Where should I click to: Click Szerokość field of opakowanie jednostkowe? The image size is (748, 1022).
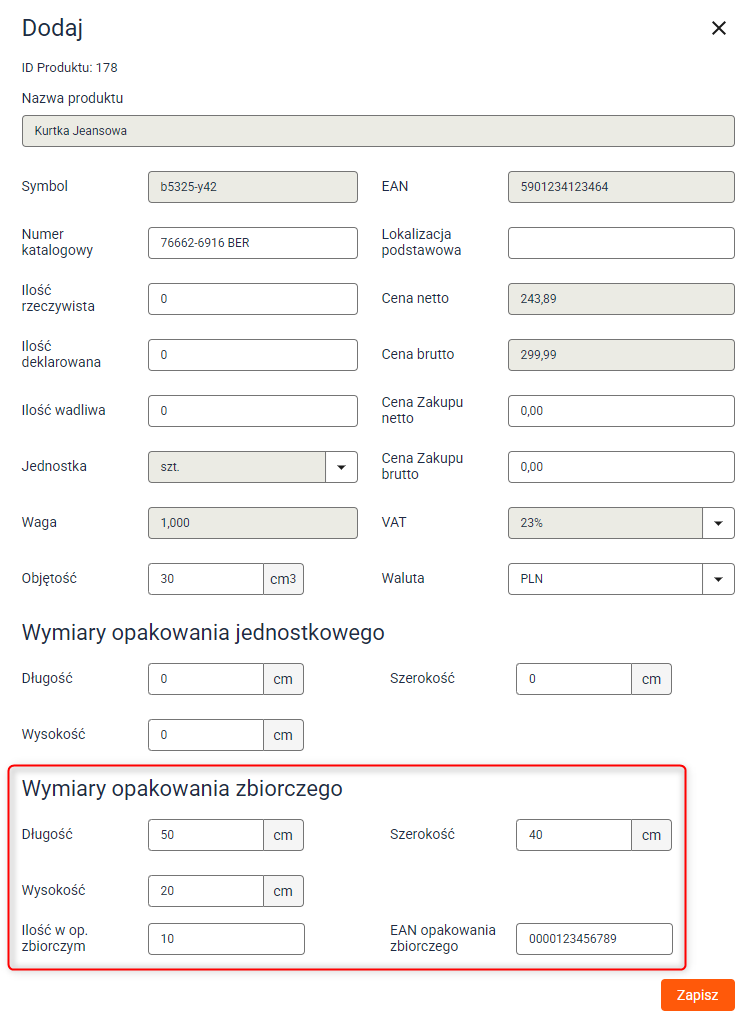pos(573,679)
